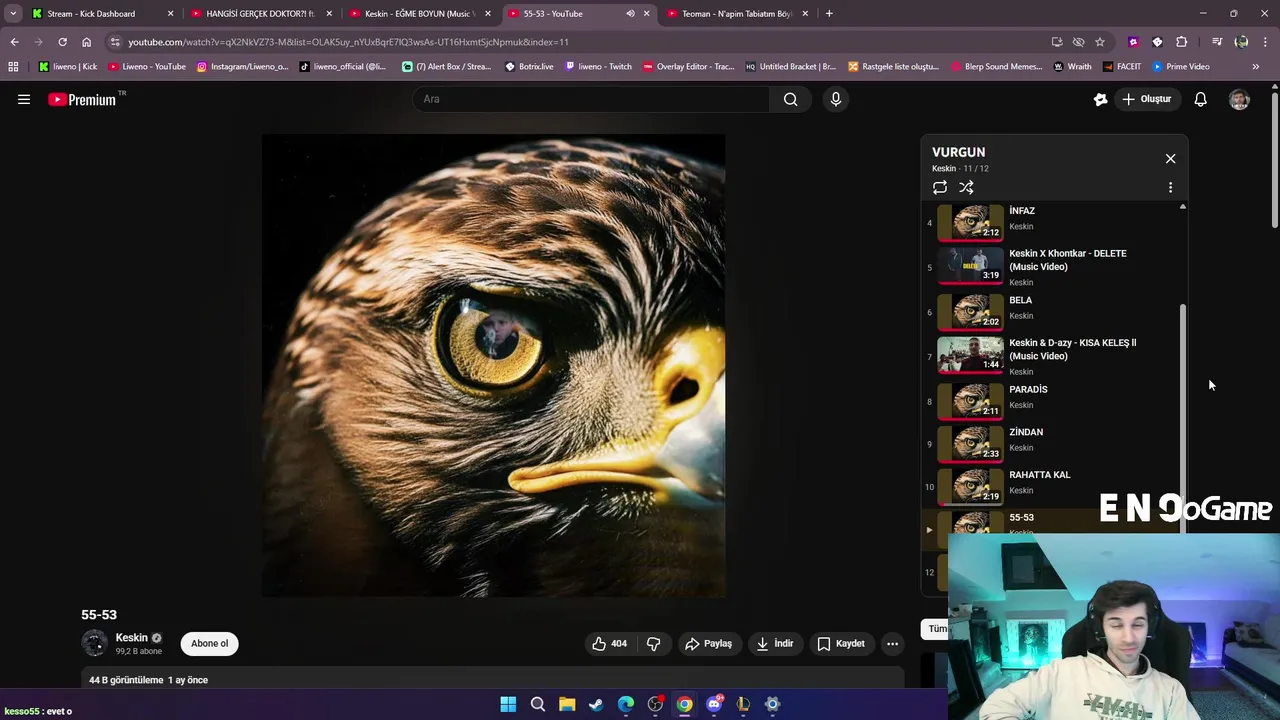Select RAHATTA KAL in the playlist
Viewport: 1280px width, 720px height.
1050,486
